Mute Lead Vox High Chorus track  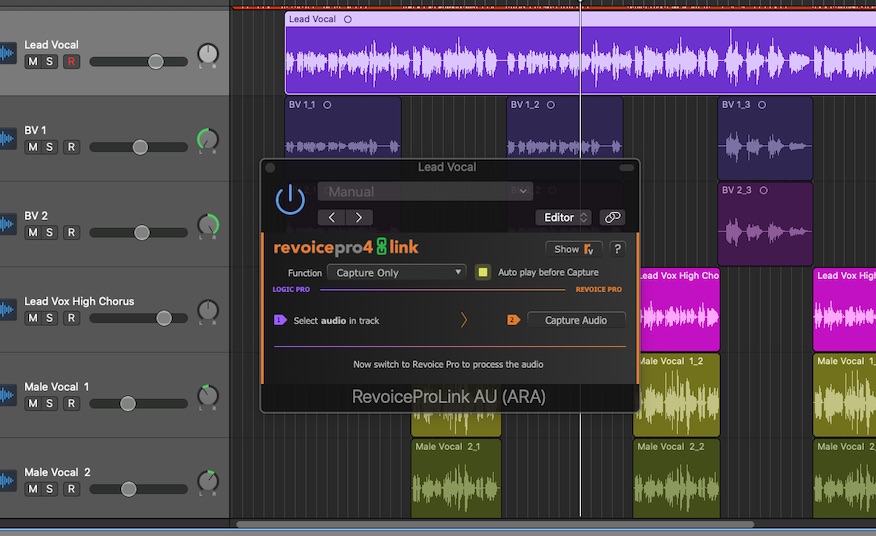point(33,318)
